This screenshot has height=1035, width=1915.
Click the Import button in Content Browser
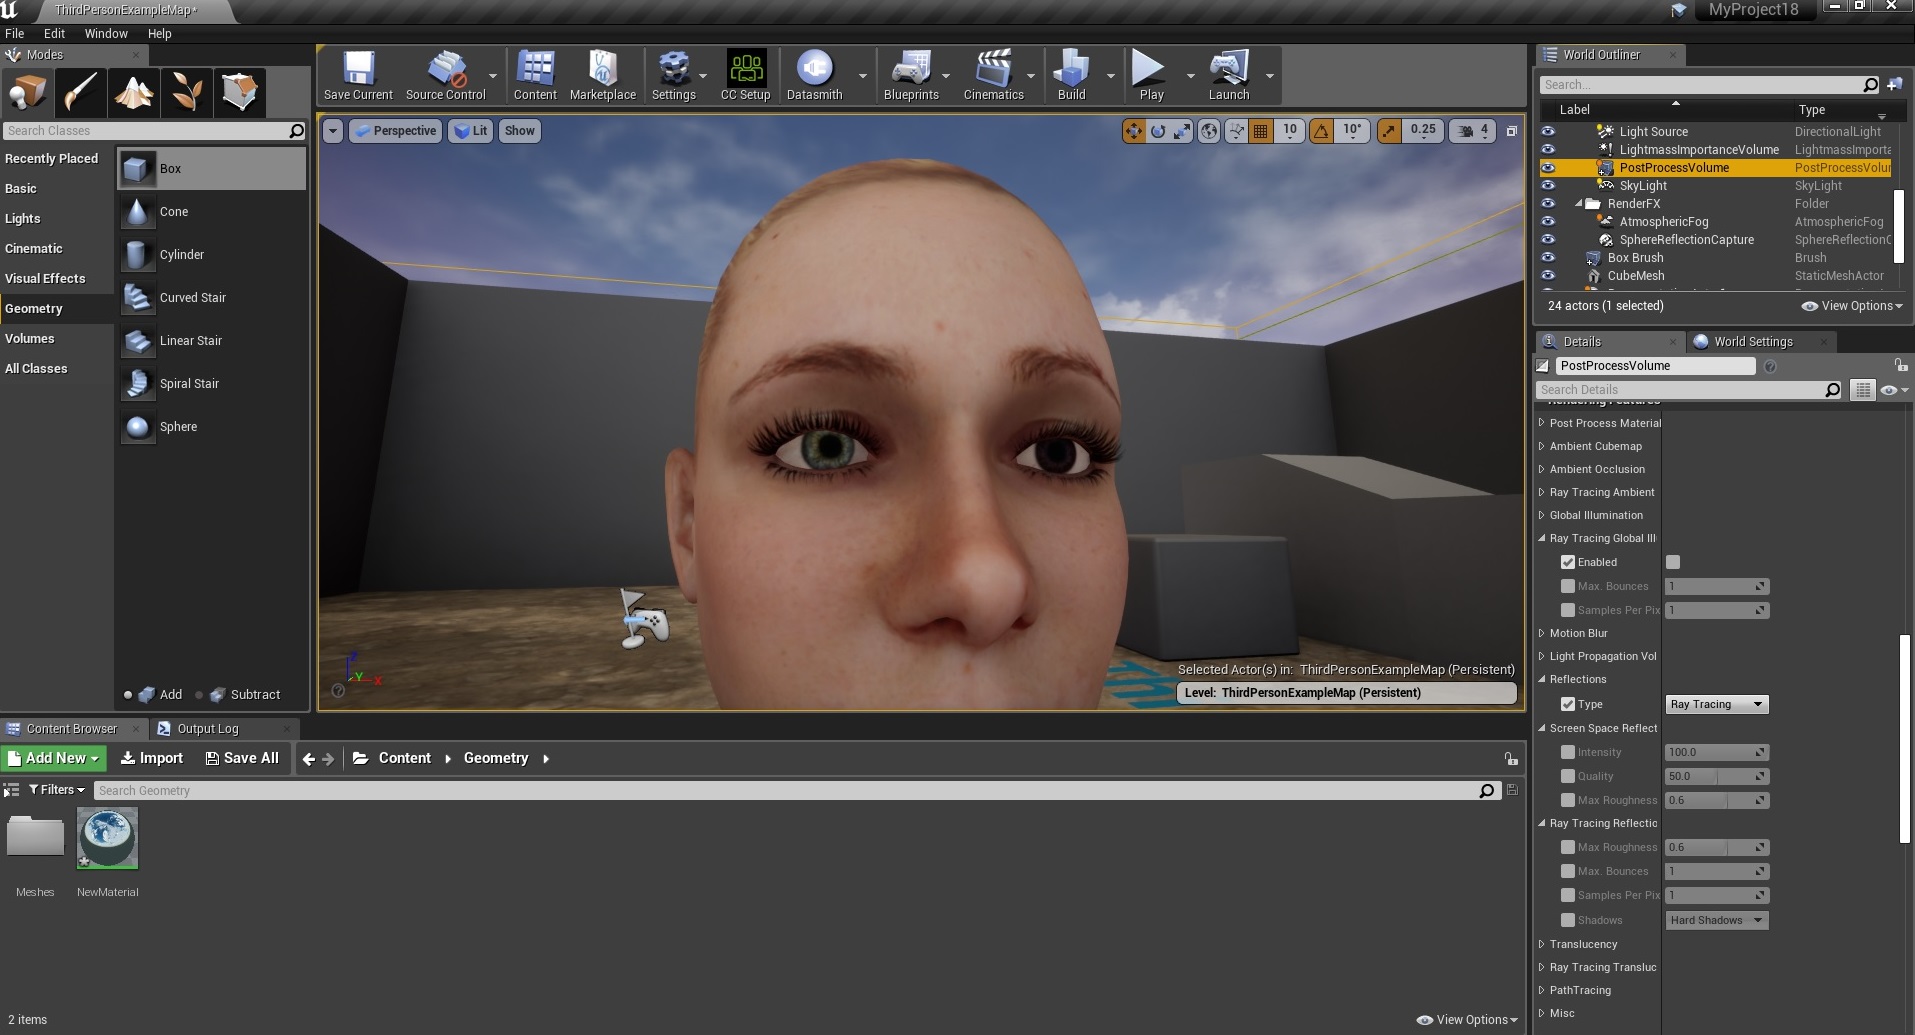coord(152,758)
